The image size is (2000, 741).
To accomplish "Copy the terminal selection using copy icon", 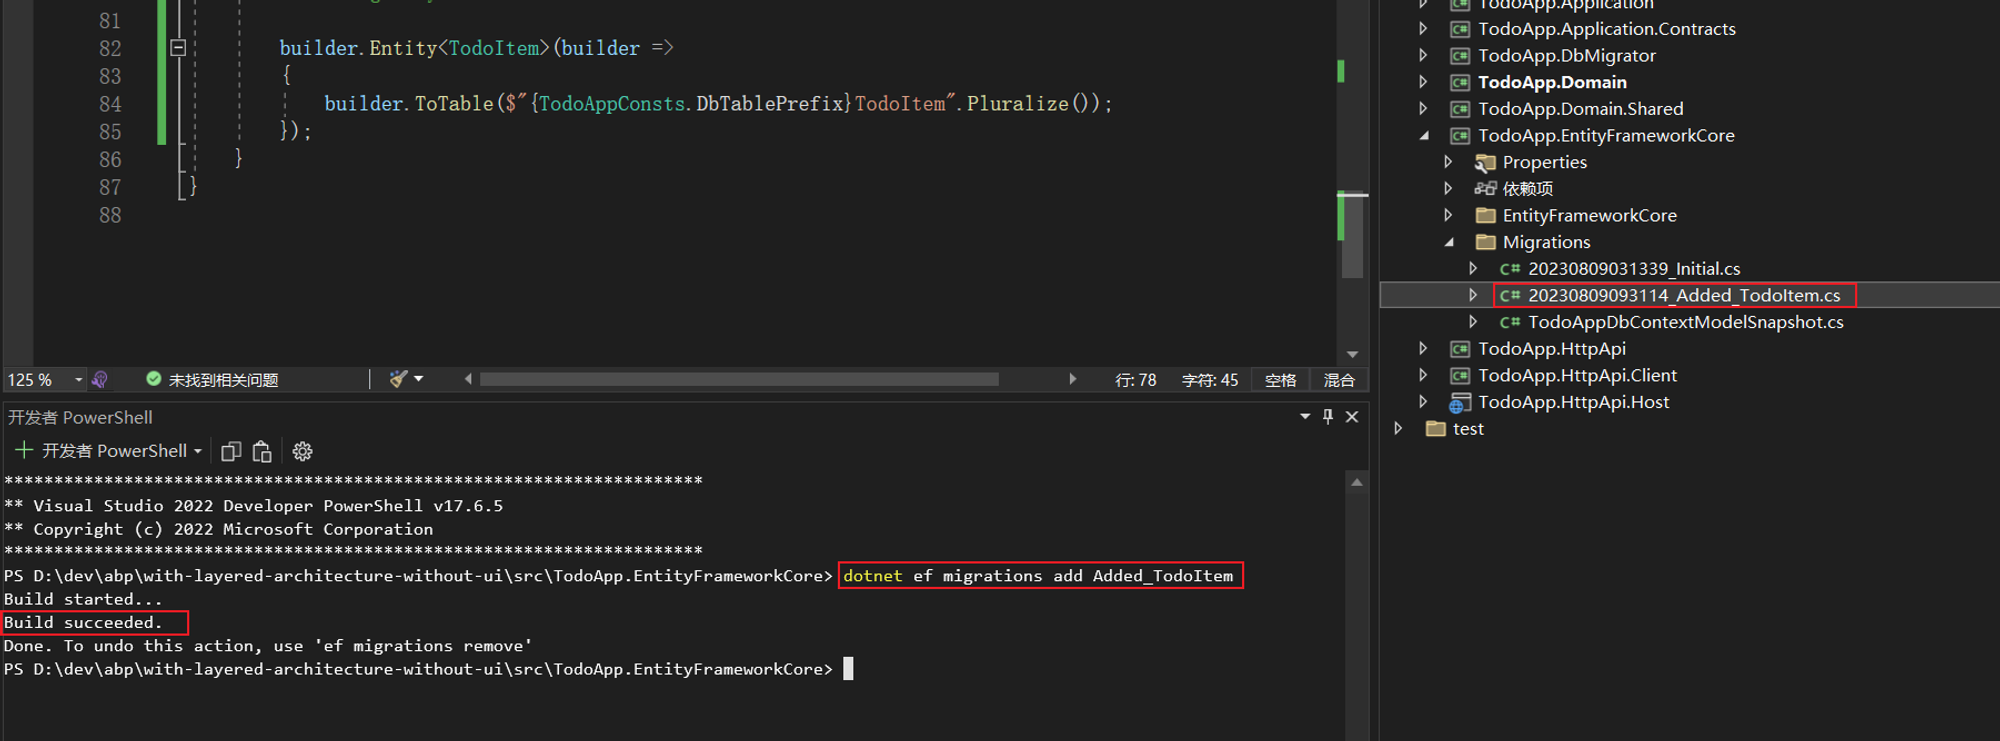I will click(231, 452).
